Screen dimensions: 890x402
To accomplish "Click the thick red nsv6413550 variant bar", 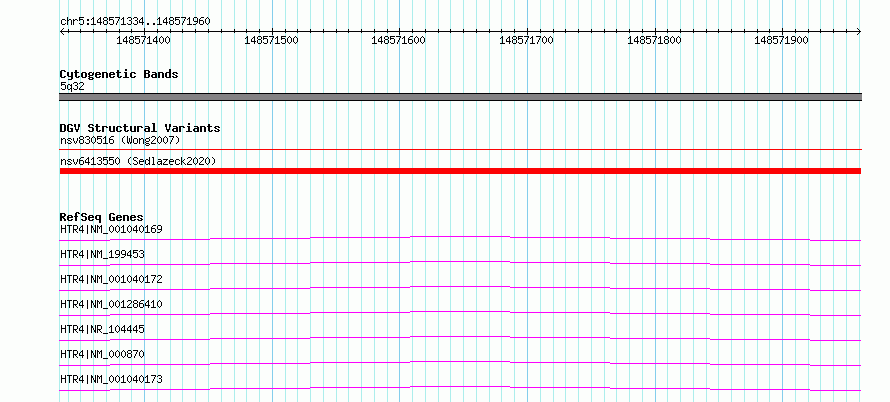I will (x=460, y=171).
